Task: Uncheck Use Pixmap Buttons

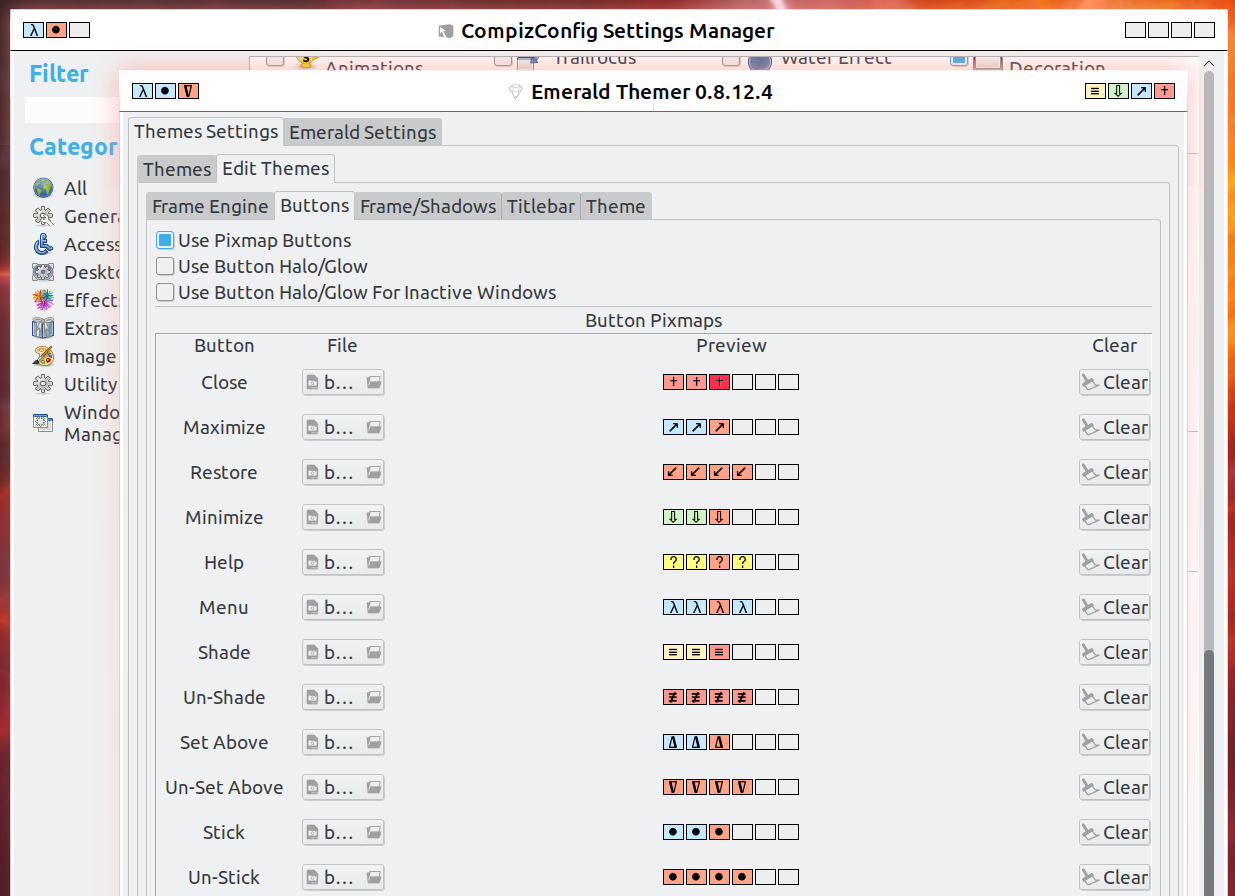Action: [x=166, y=241]
